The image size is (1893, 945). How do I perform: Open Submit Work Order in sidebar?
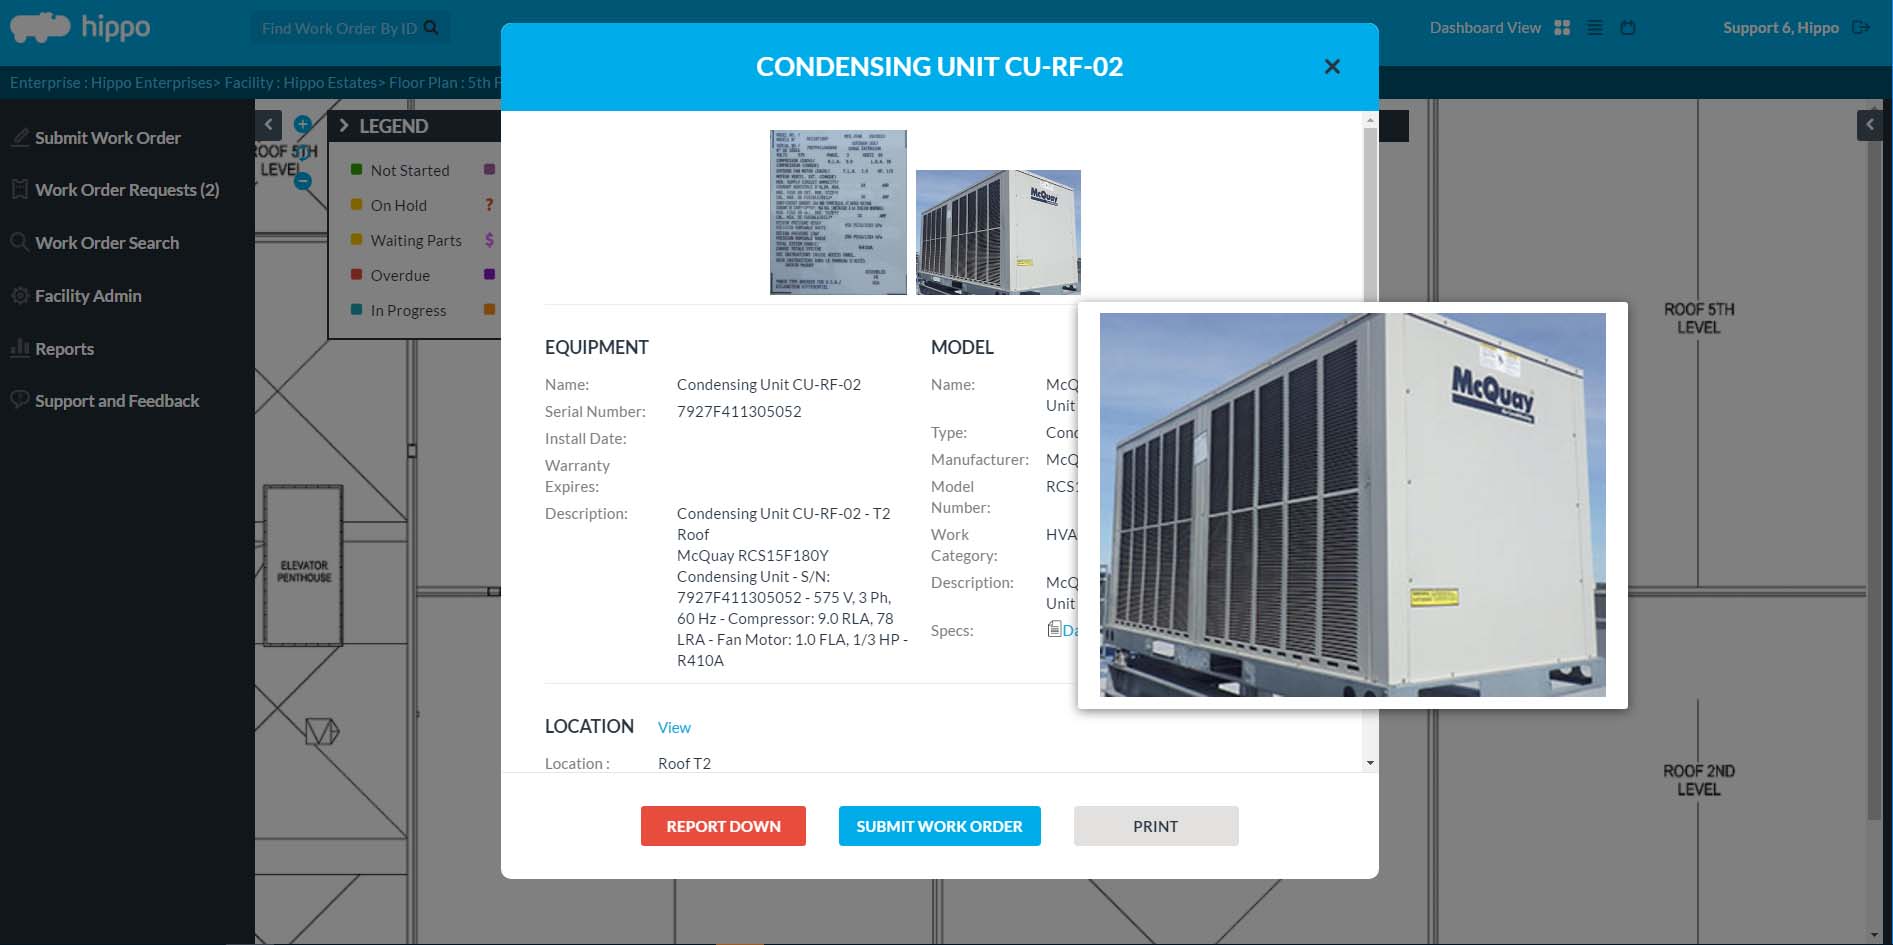tap(108, 138)
